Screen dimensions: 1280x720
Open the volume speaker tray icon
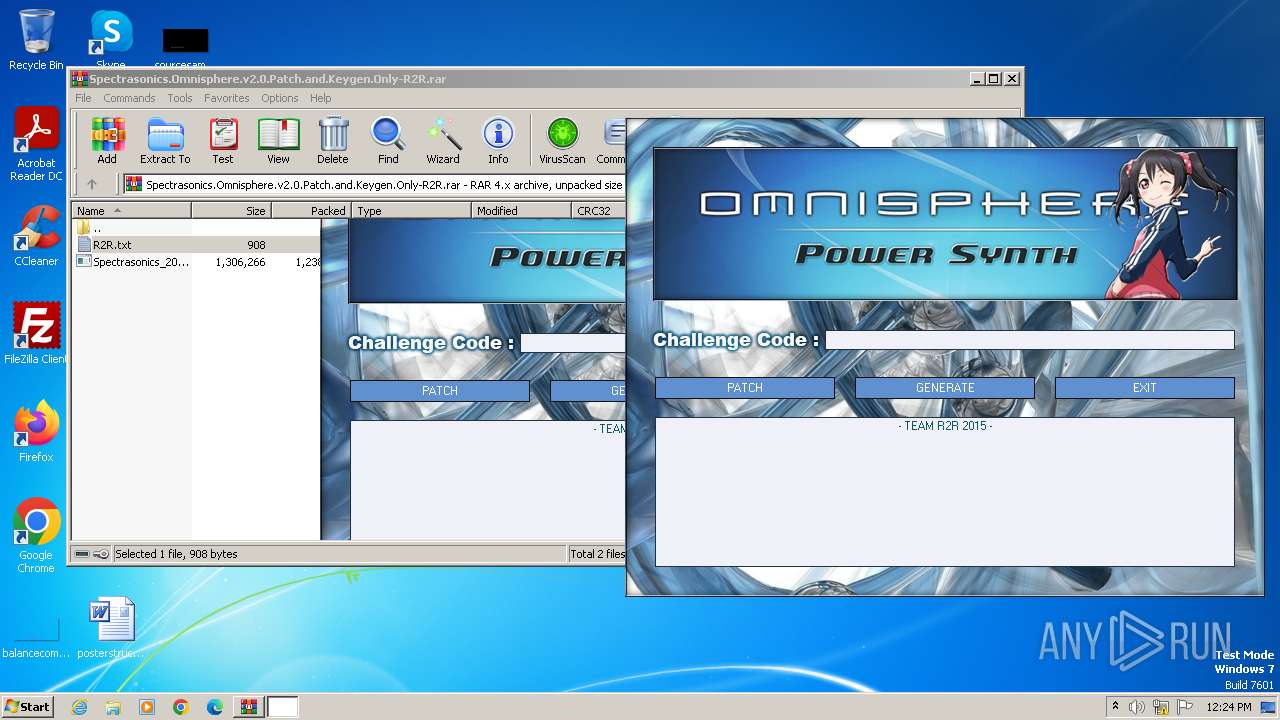pos(1137,707)
